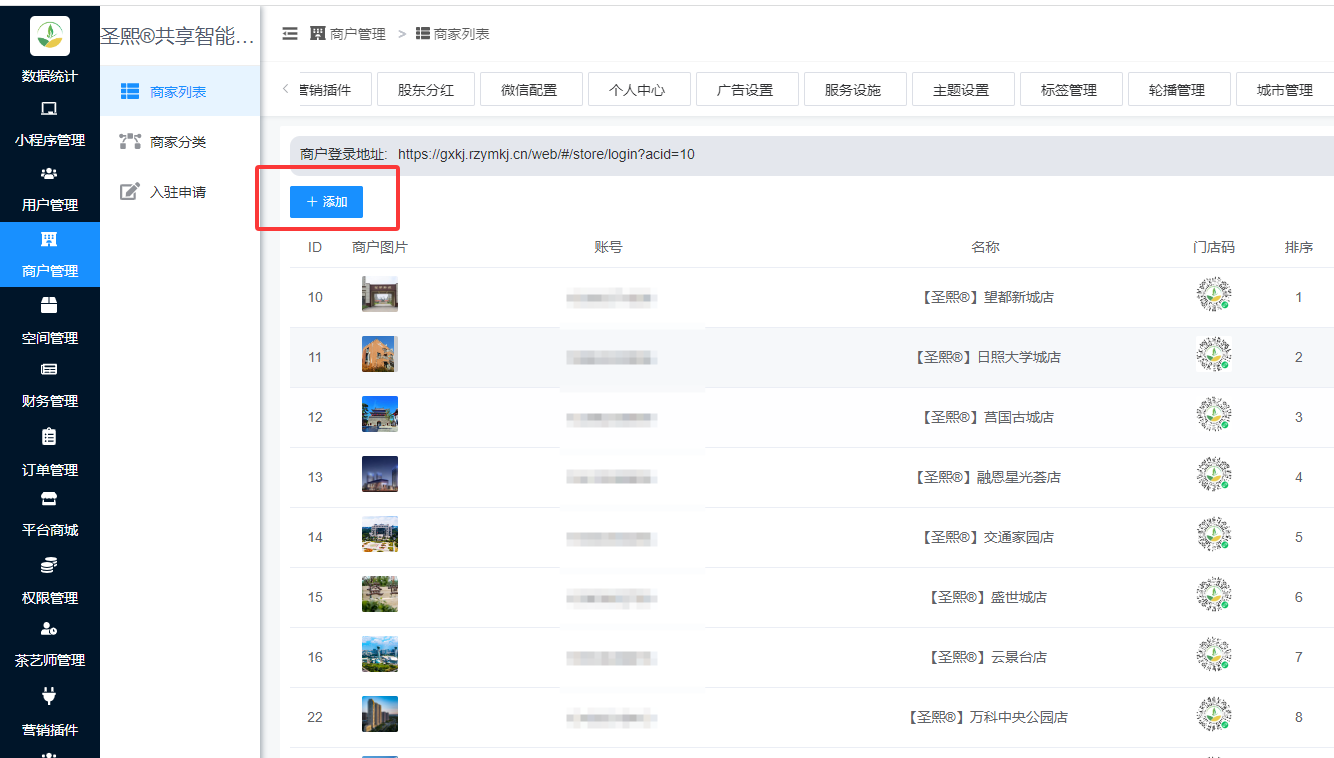
Task: Open the store QR code for 融恩星光荟店
Action: [x=1214, y=474]
